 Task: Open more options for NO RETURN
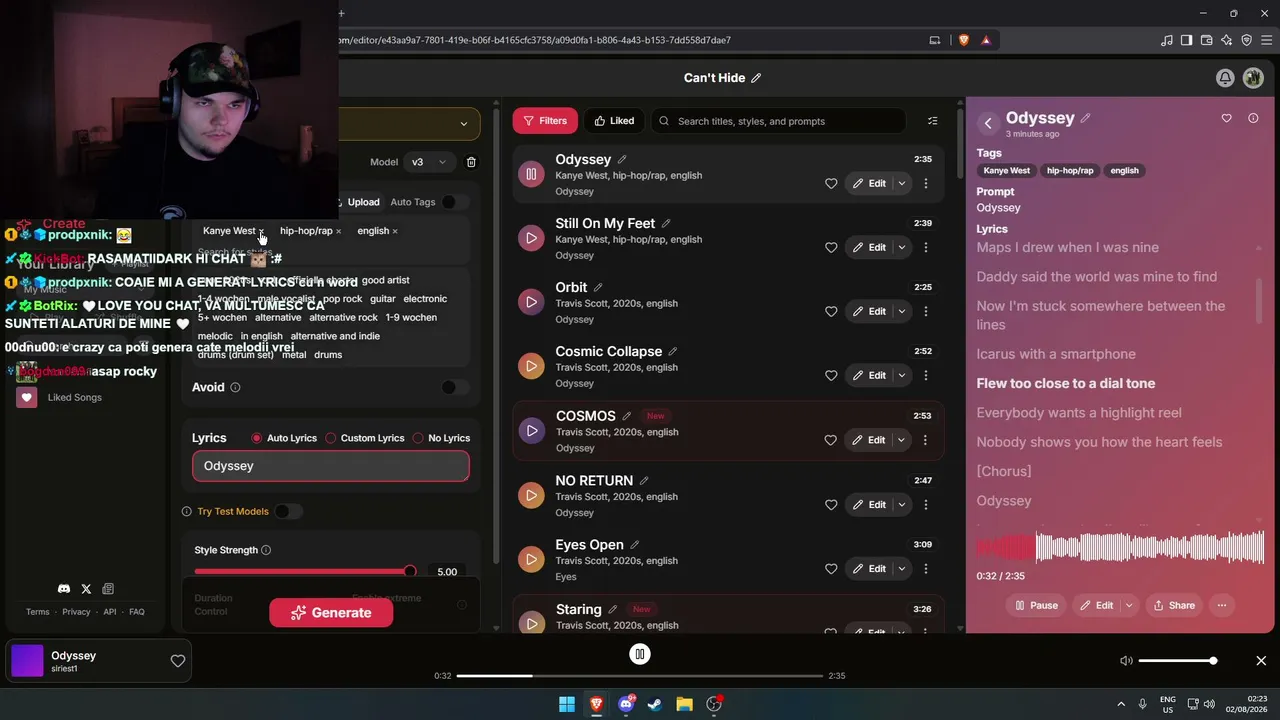[x=926, y=505]
